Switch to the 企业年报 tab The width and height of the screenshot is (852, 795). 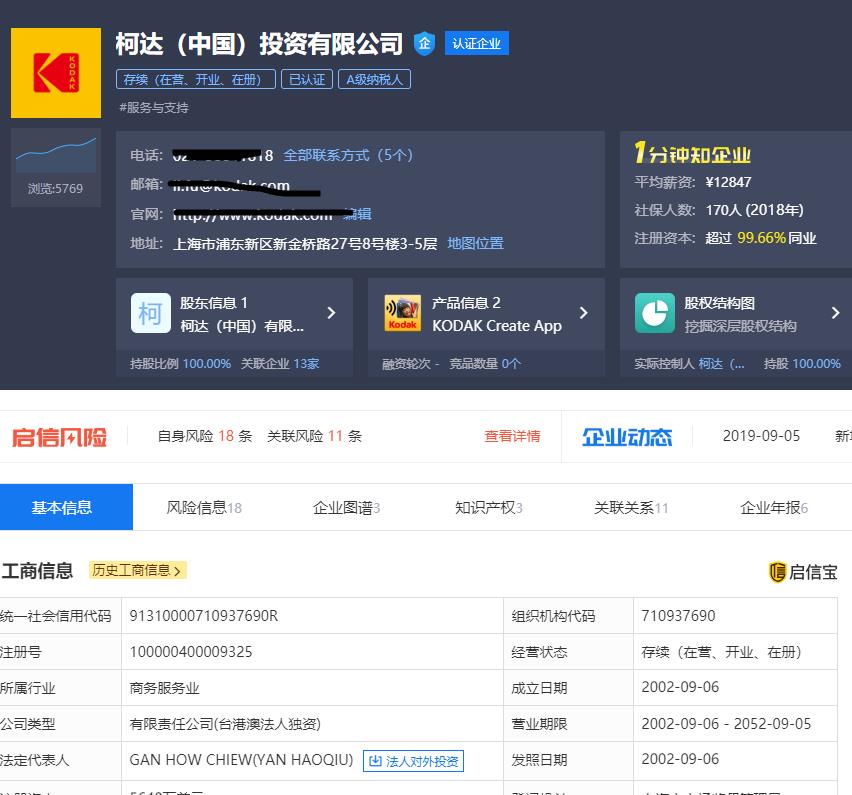pyautogui.click(x=774, y=508)
